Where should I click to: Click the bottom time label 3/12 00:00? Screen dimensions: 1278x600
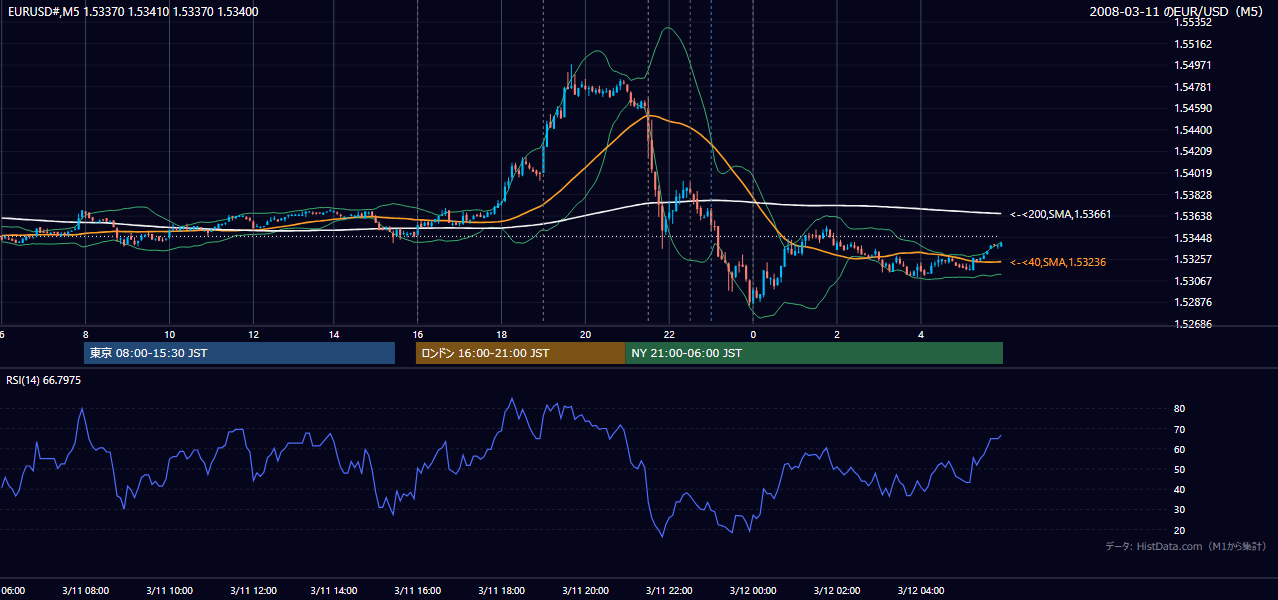753,590
